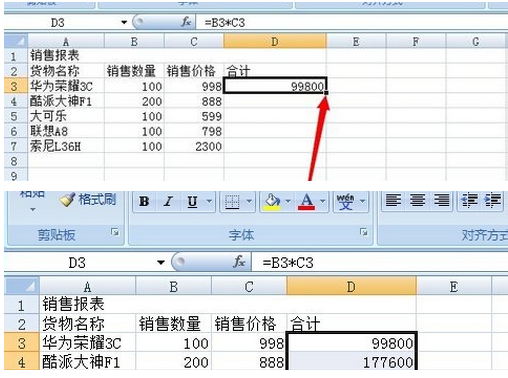This screenshot has height=378, width=508.
Task: Select lower sheet header cell 合计
Action: pos(351,323)
